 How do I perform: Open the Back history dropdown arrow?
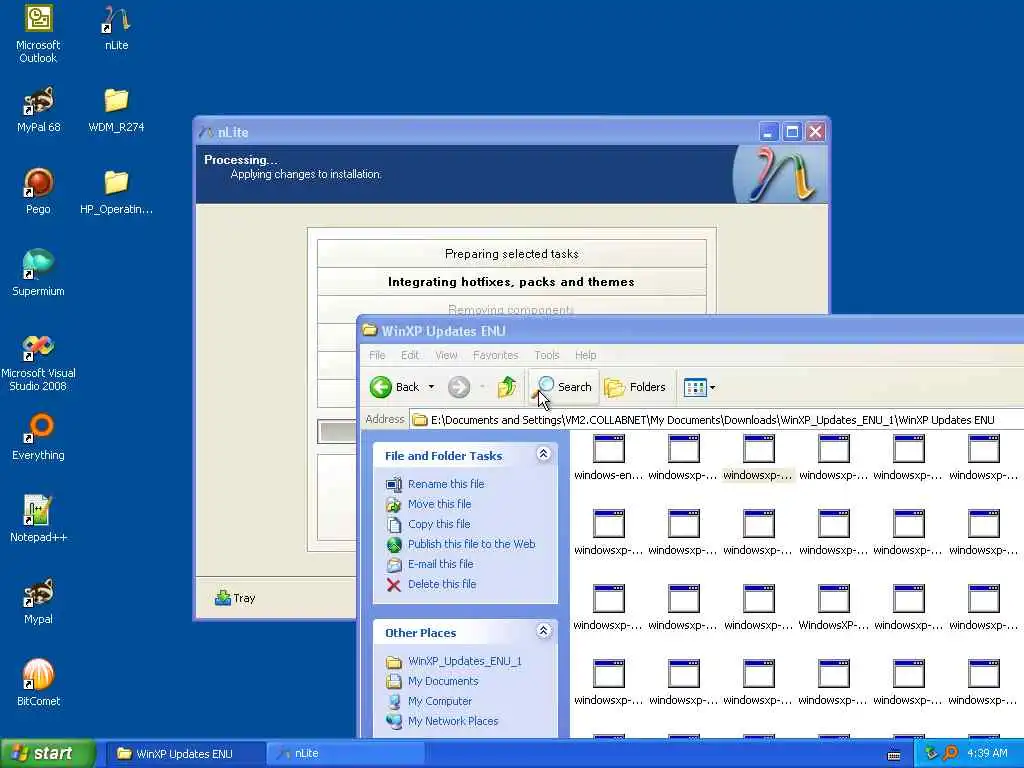coord(431,387)
